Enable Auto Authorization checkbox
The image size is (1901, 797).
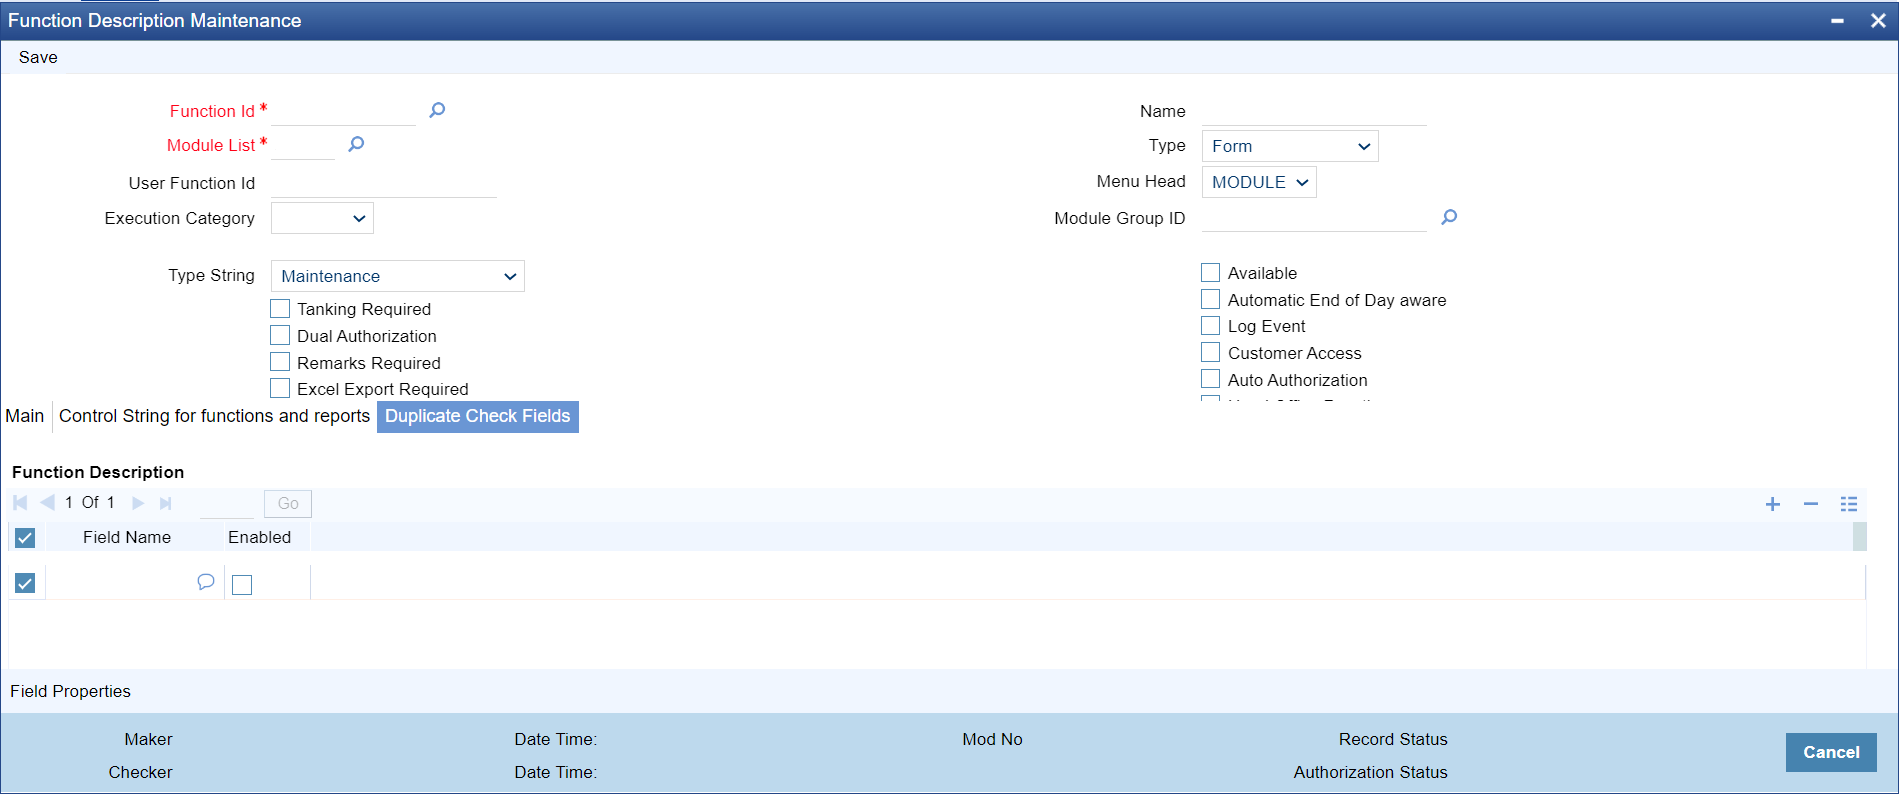coord(1210,379)
